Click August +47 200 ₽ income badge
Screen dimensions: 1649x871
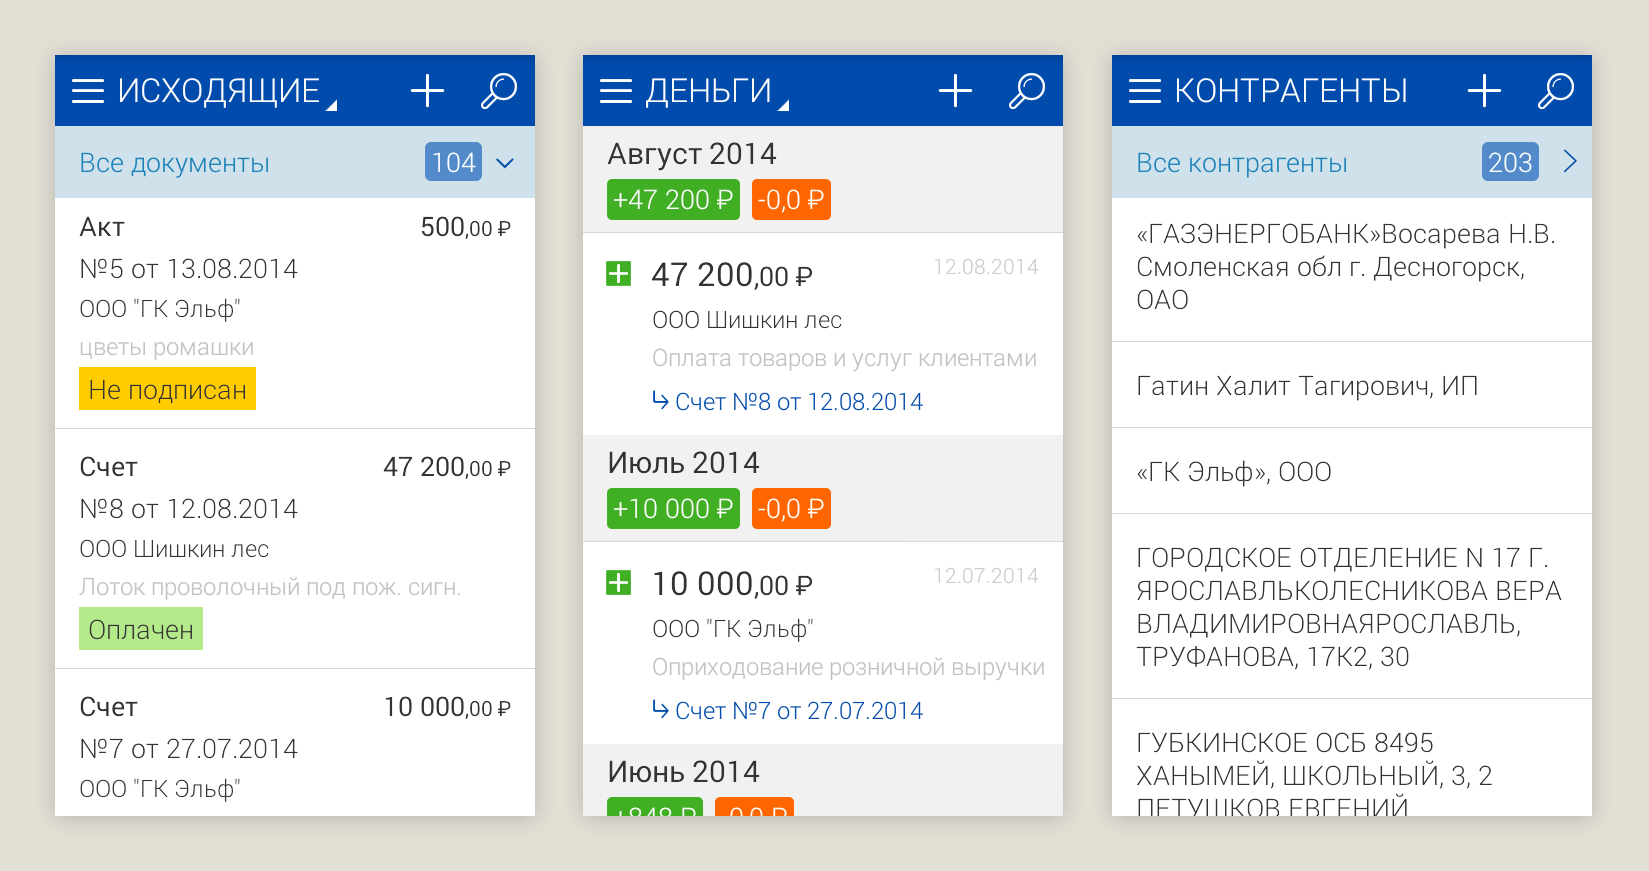(673, 200)
